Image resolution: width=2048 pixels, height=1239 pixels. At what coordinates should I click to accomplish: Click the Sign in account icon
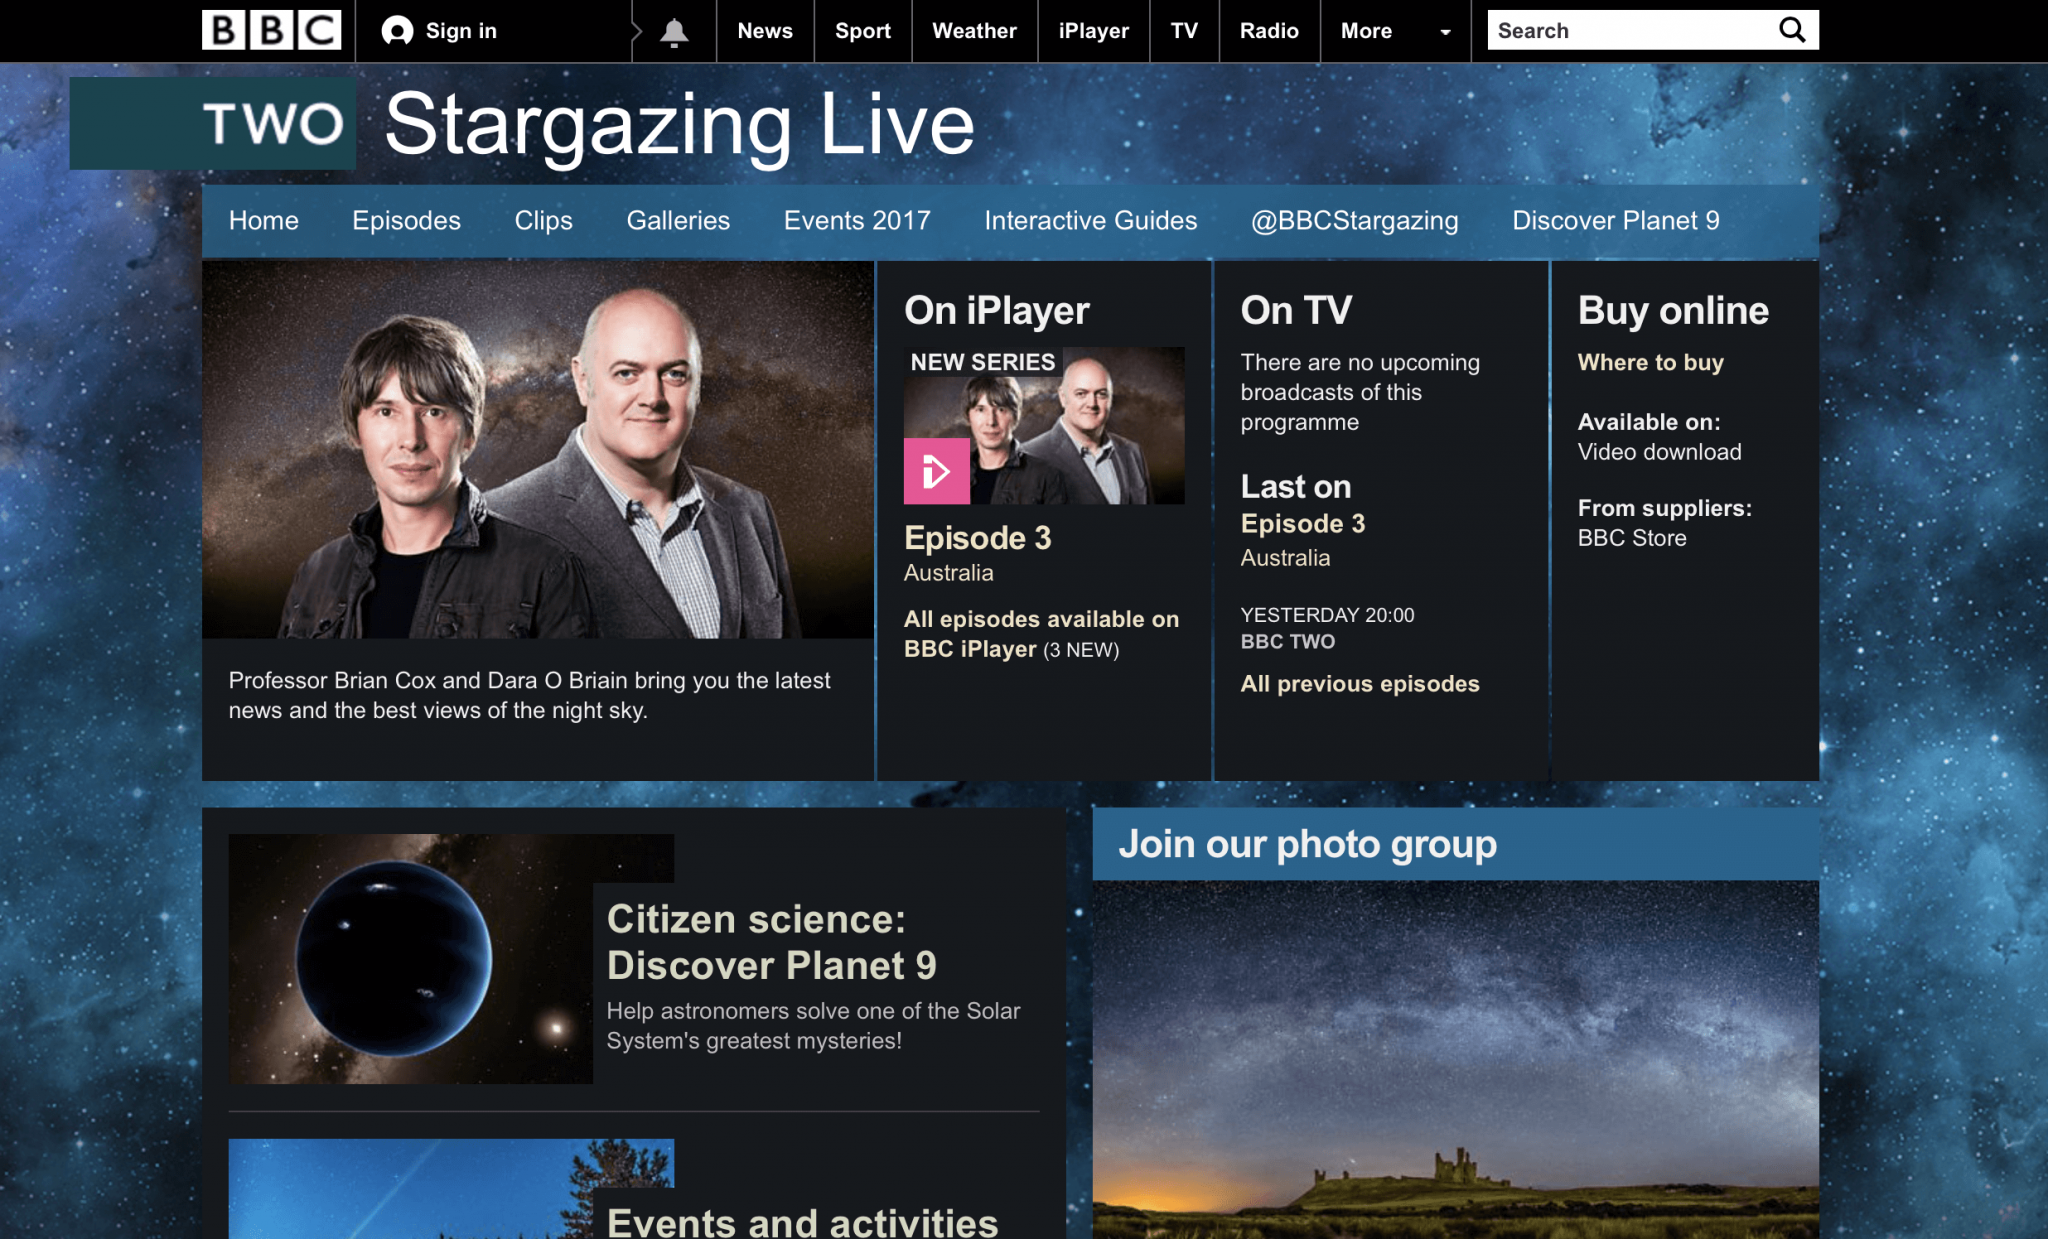point(397,31)
